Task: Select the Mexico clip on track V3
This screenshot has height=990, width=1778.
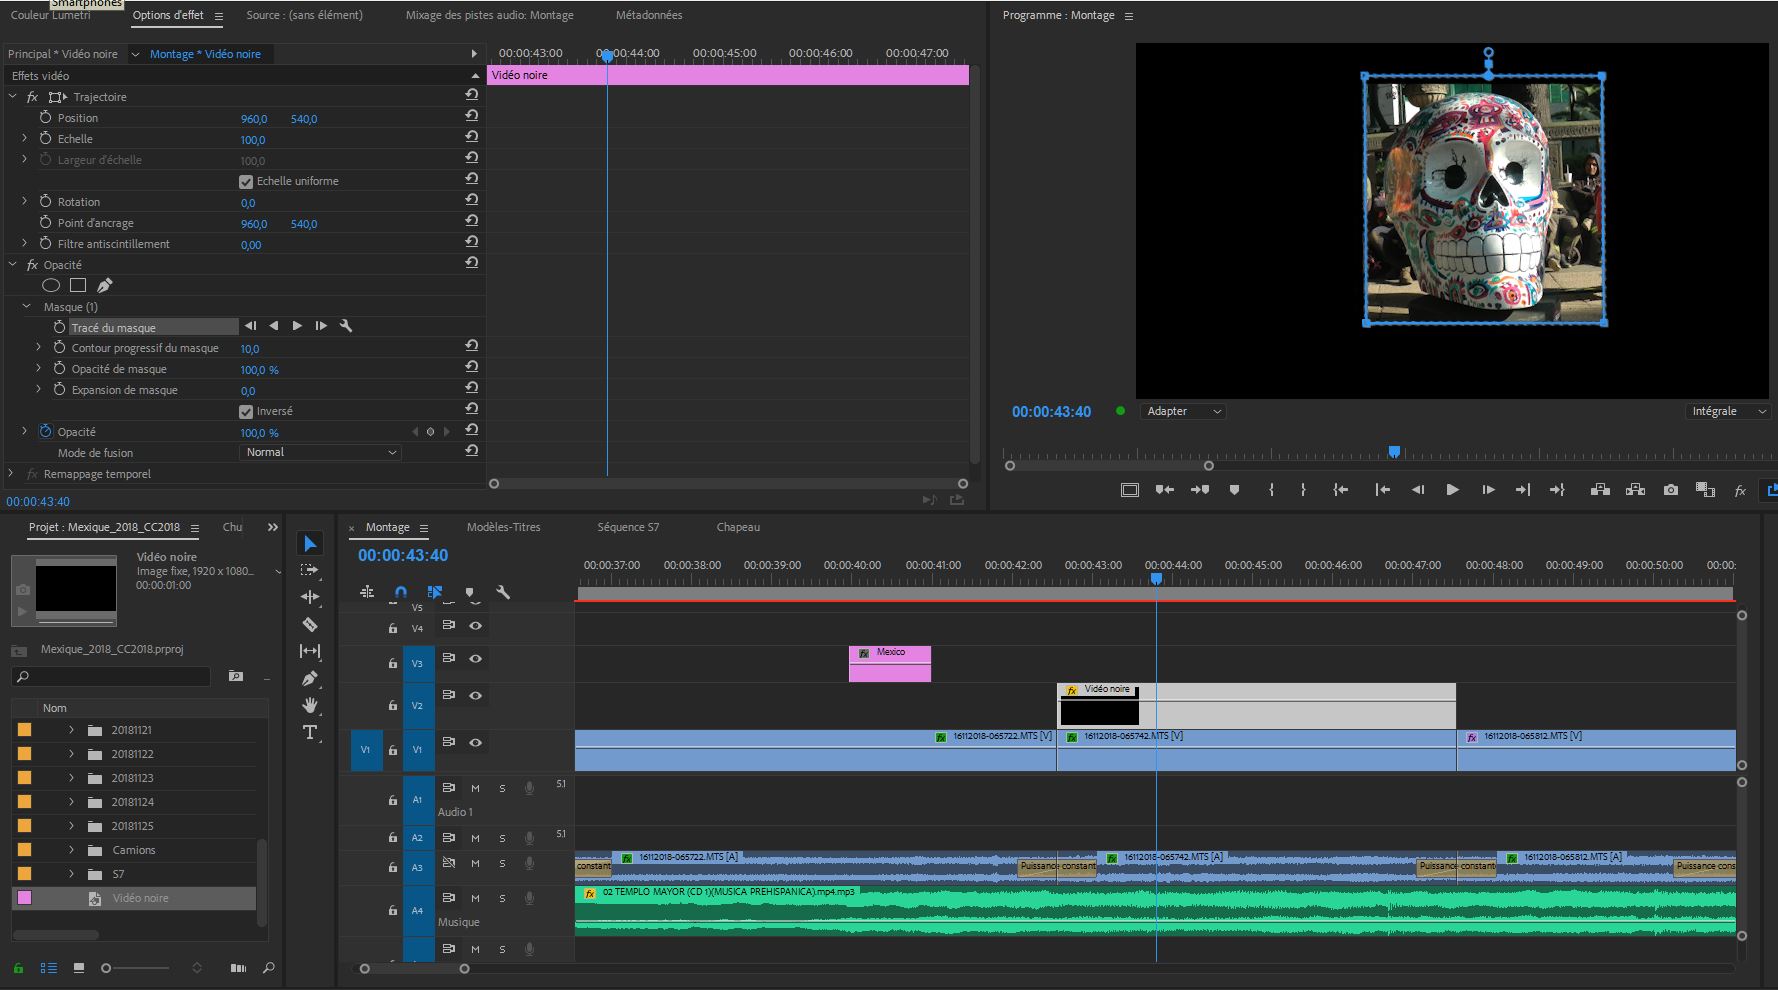Action: 889,664
